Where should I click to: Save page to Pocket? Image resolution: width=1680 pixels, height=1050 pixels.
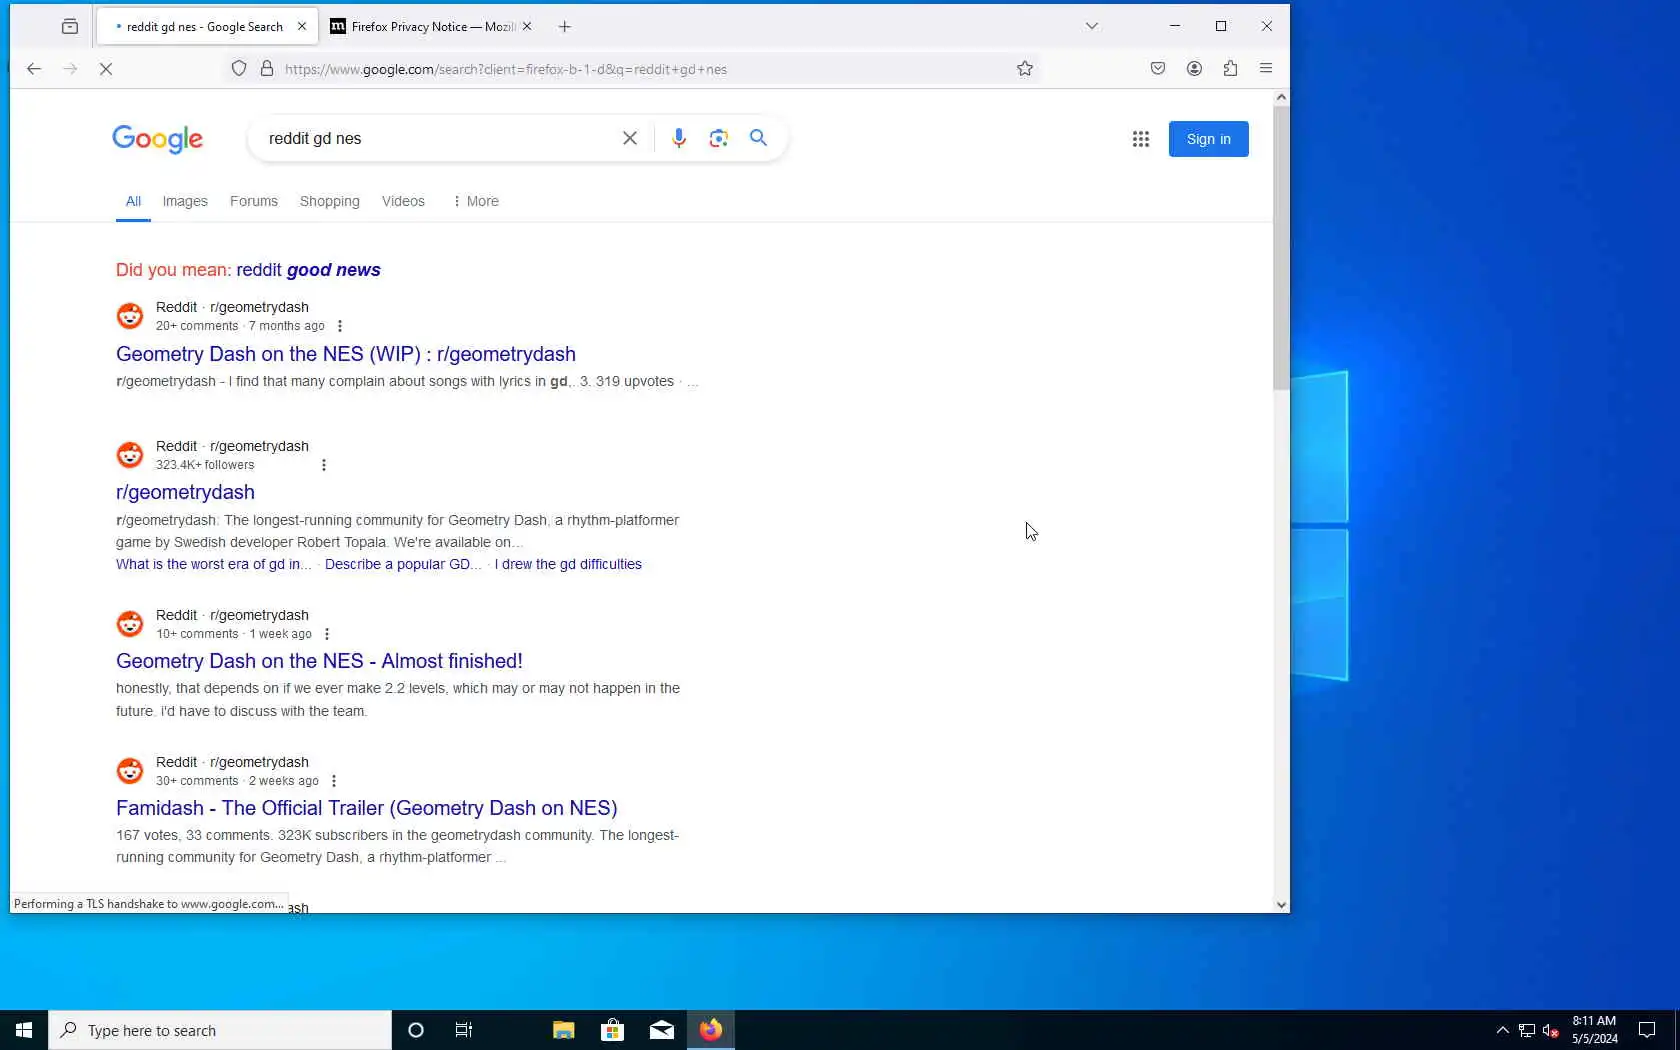1158,69
